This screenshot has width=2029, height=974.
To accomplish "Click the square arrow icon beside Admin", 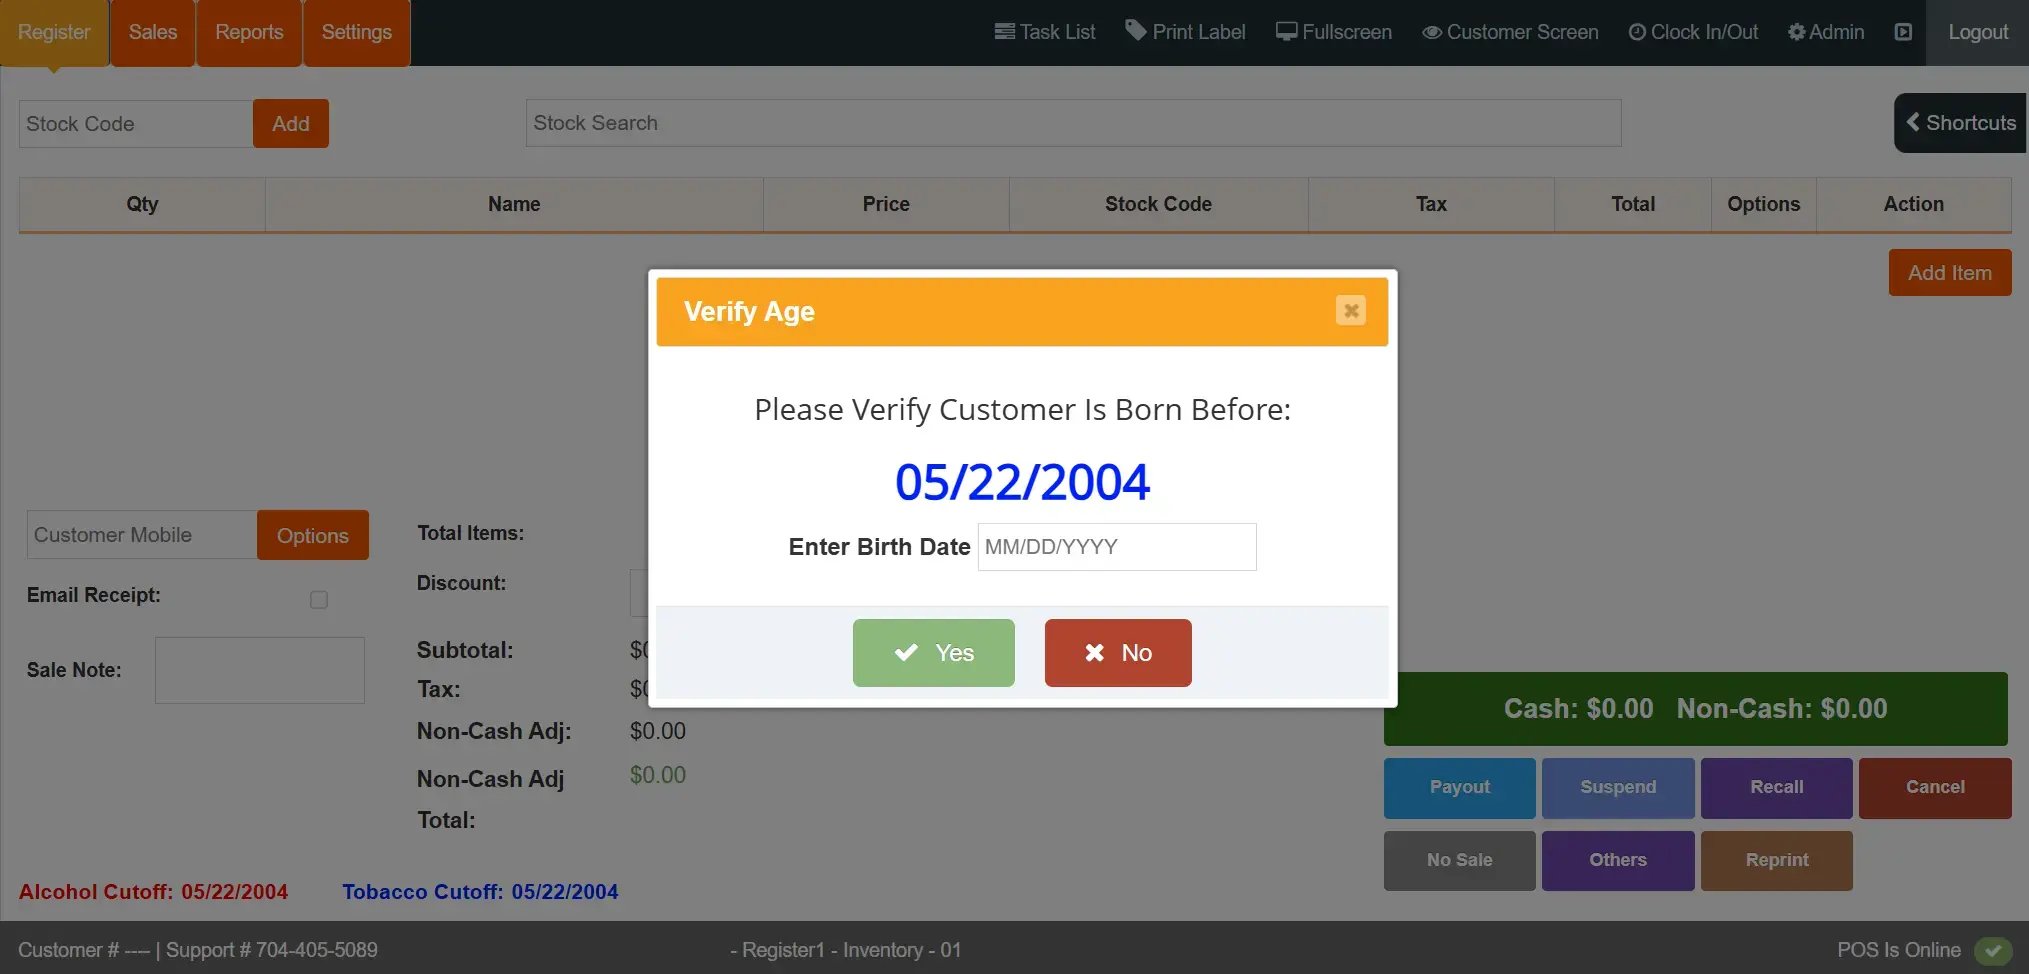I will [x=1903, y=32].
